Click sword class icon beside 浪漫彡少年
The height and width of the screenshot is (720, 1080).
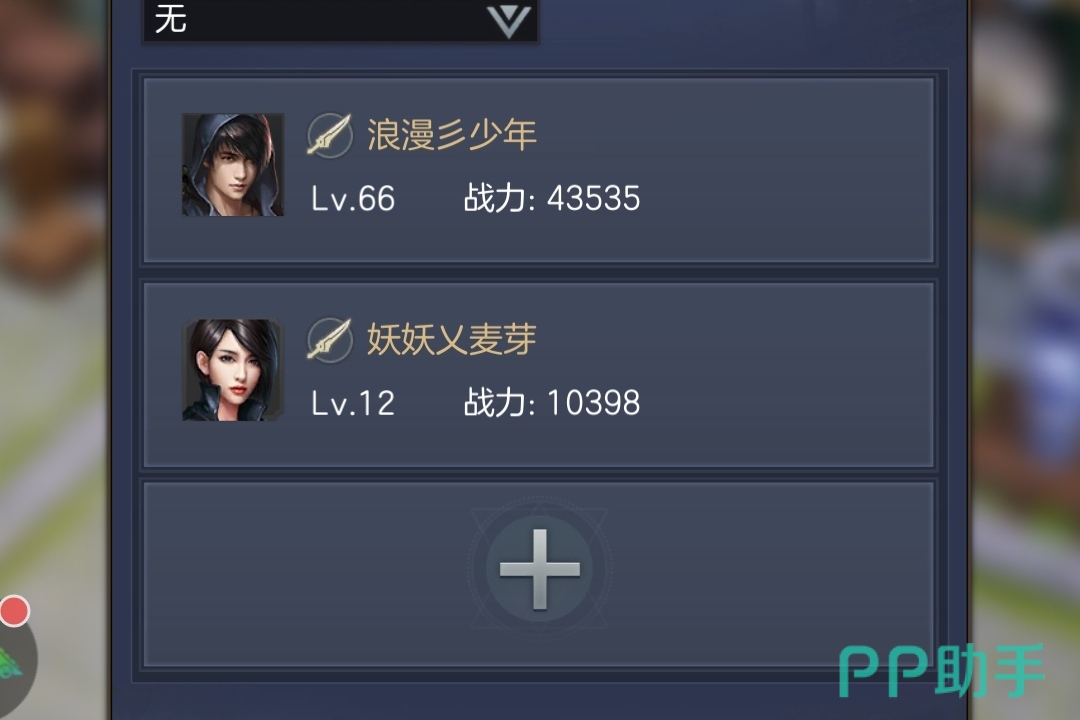click(329, 135)
